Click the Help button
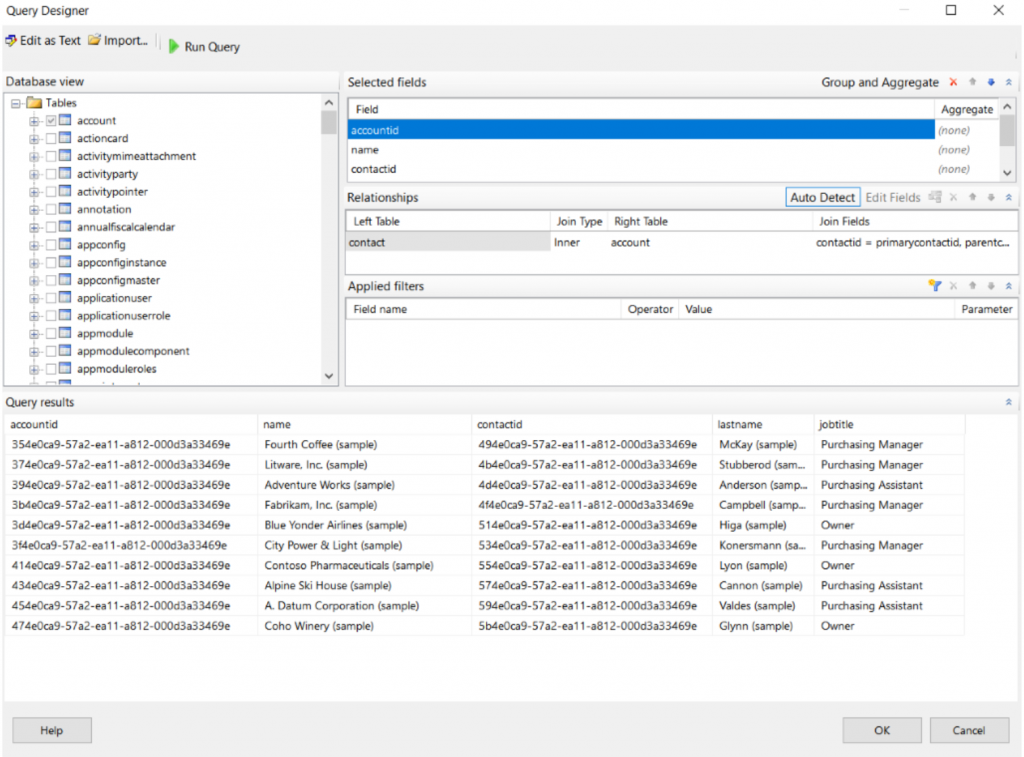The width and height of the screenshot is (1024, 757). click(52, 730)
